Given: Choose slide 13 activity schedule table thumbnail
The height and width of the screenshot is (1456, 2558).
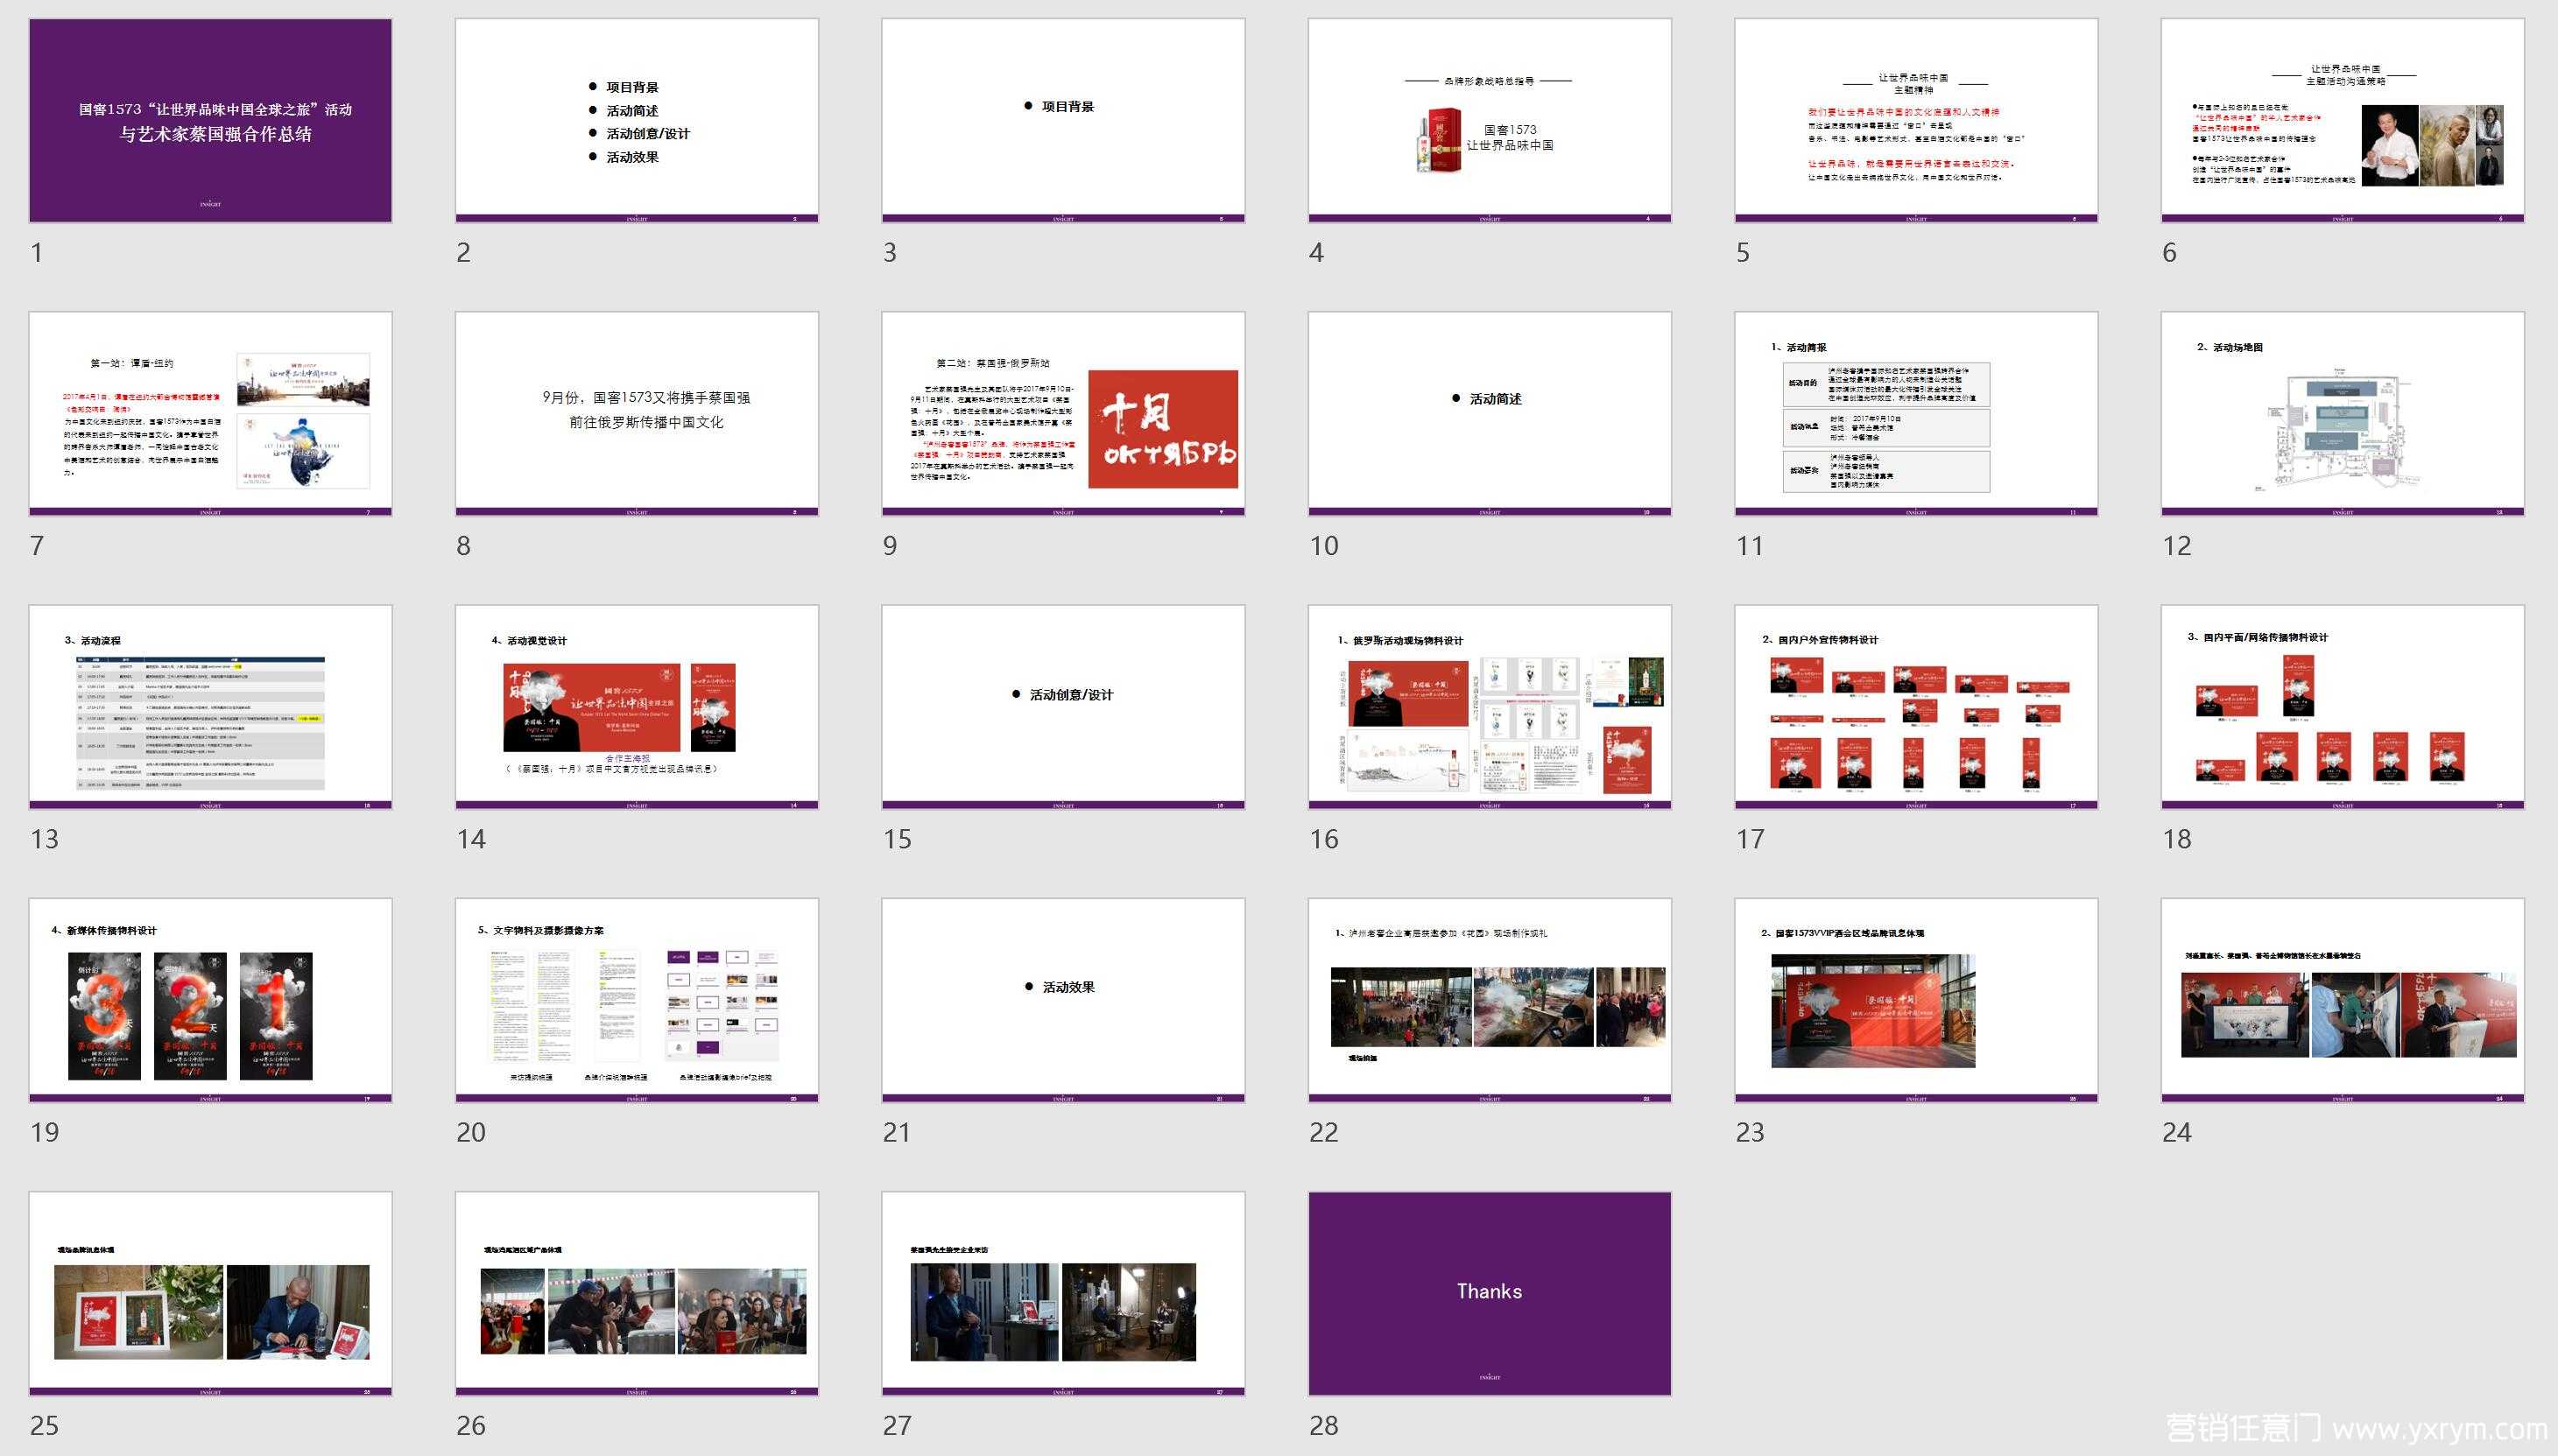Looking at the screenshot, I should pos(210,706).
